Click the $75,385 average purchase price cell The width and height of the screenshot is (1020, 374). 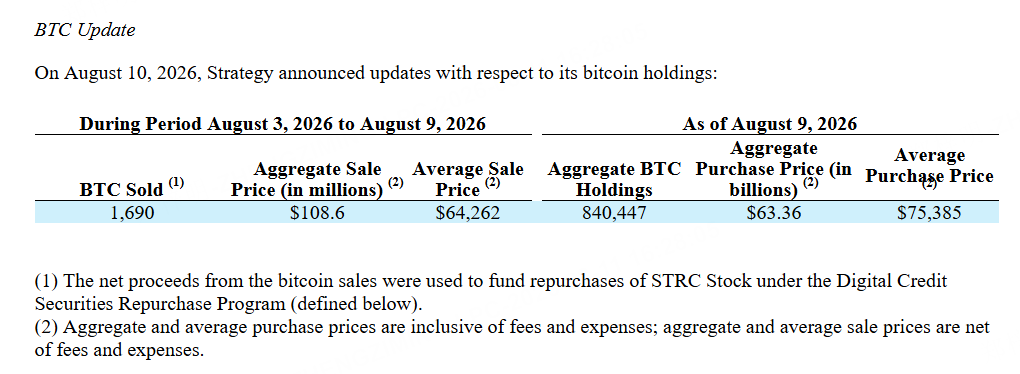click(x=928, y=212)
